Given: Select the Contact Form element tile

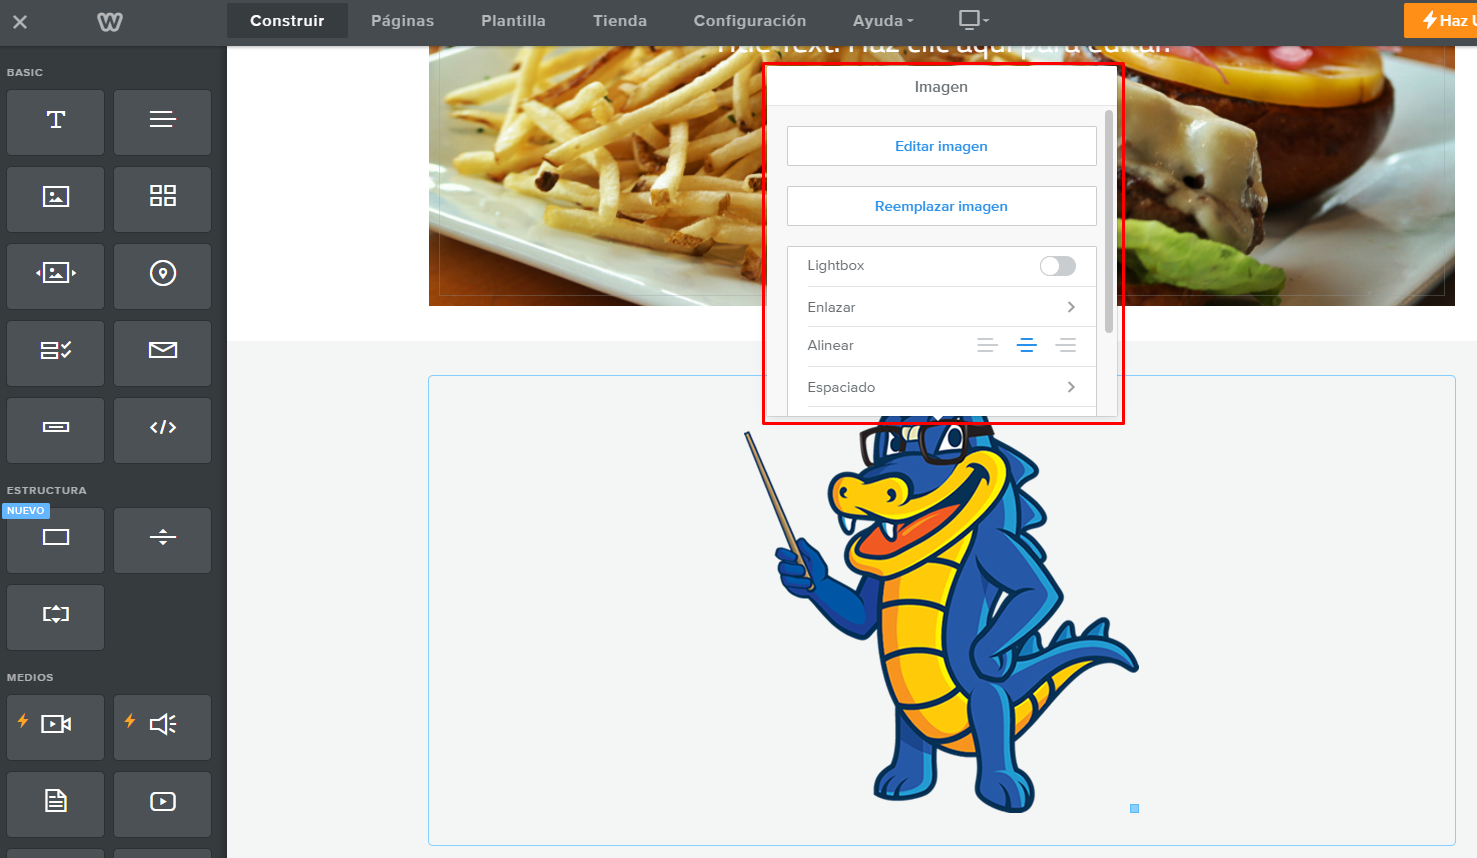Looking at the screenshot, I should [x=56, y=353].
